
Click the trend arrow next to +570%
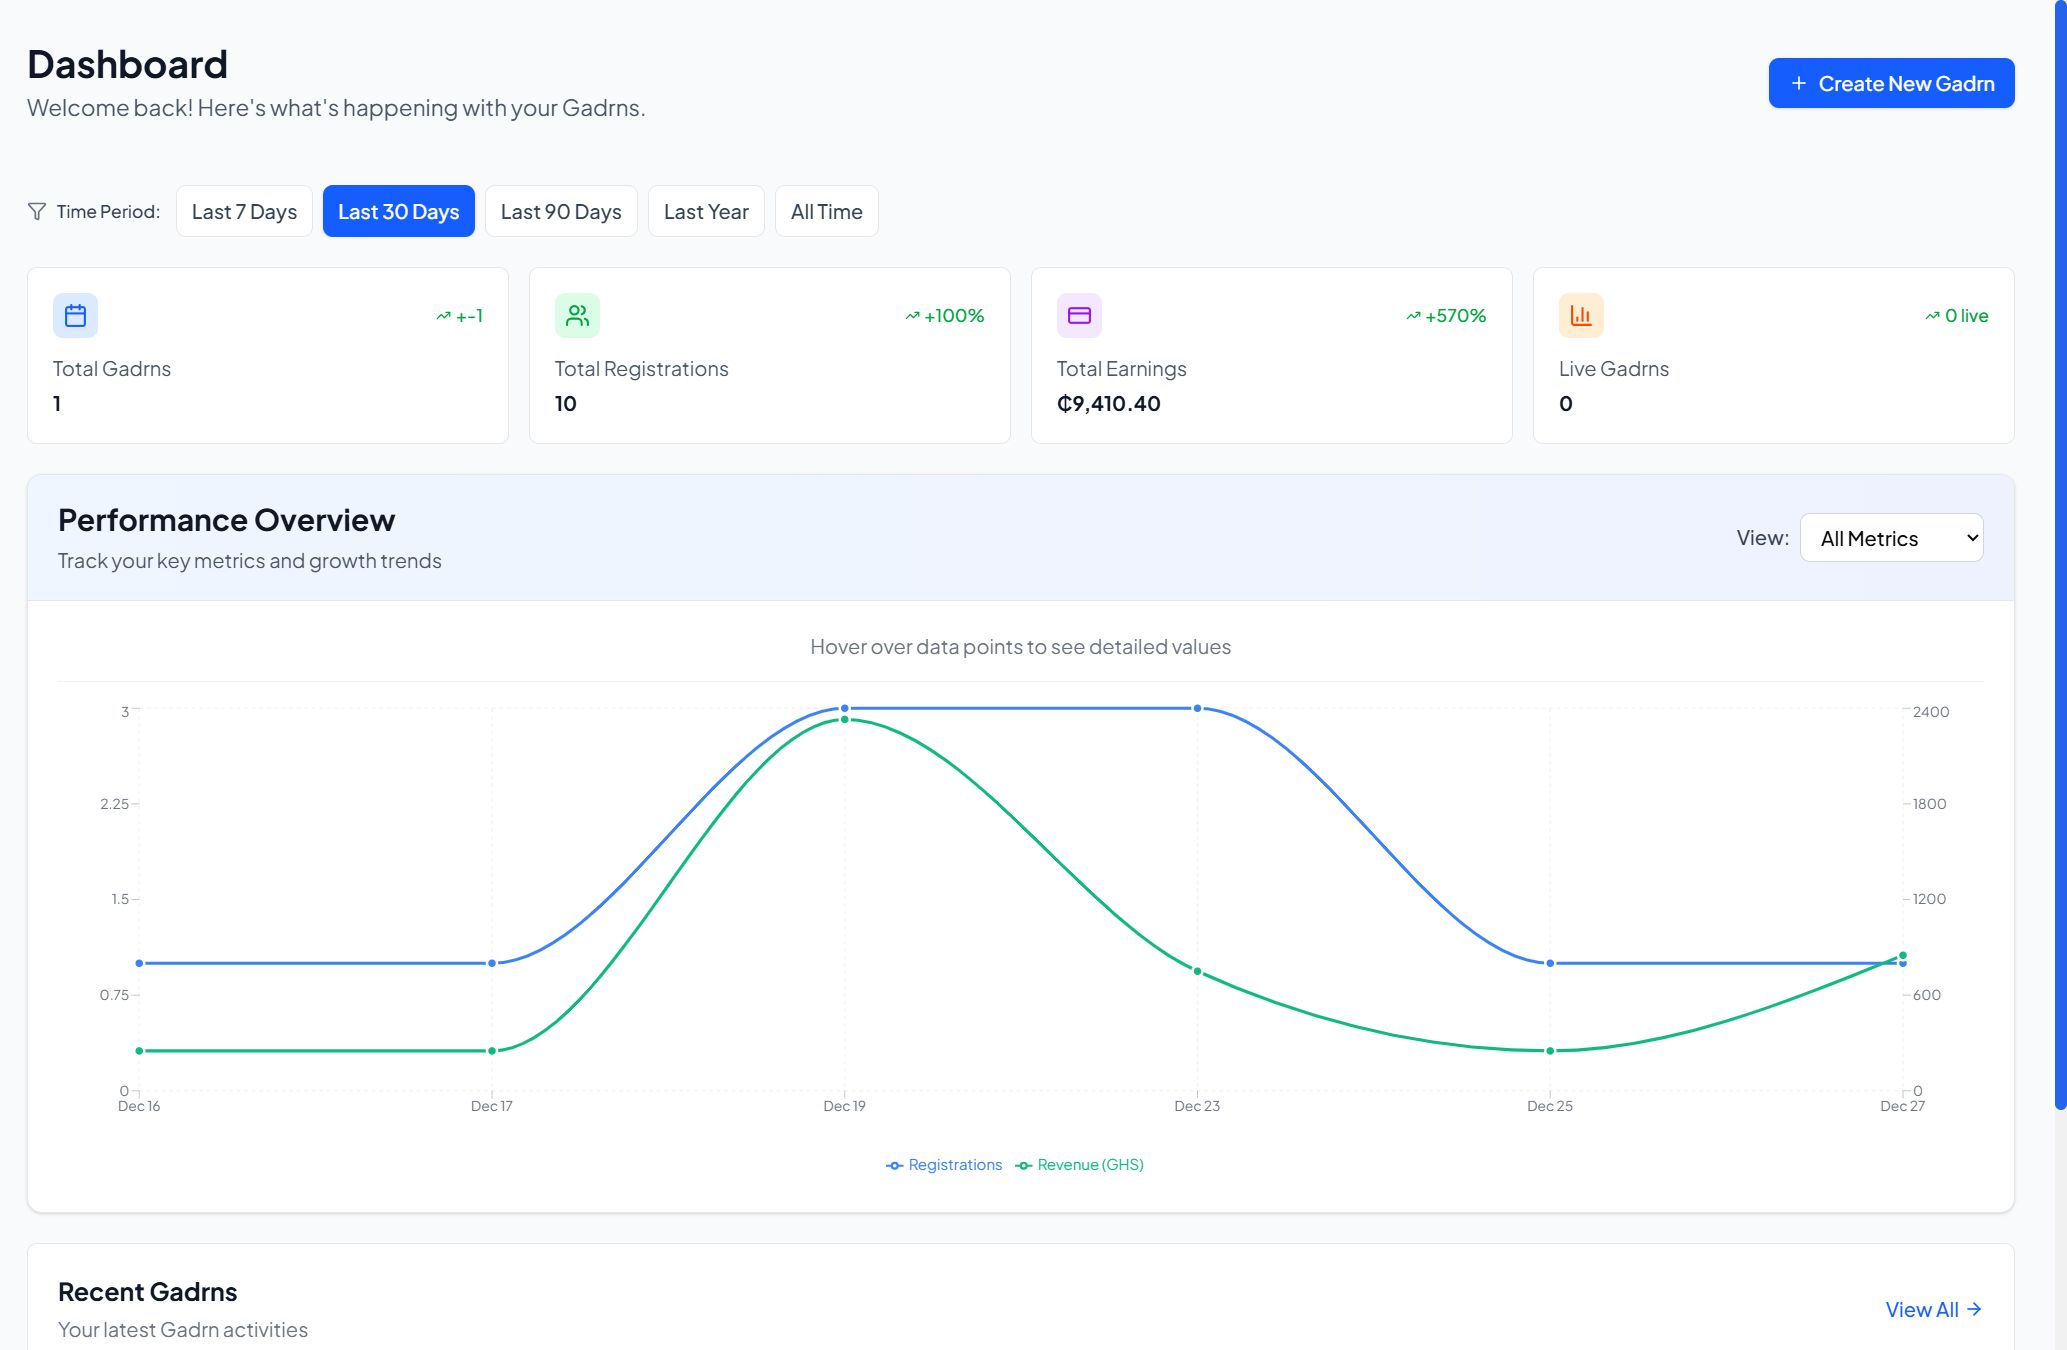click(x=1411, y=315)
